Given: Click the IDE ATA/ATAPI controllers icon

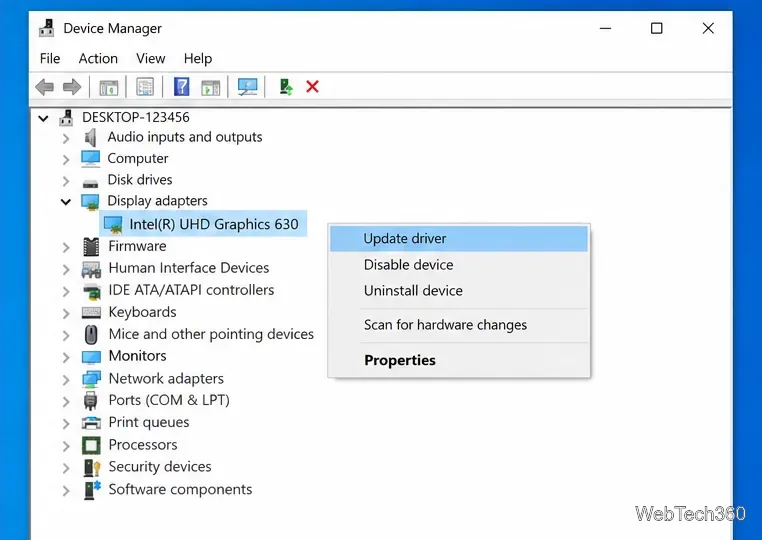Looking at the screenshot, I should tap(92, 292).
